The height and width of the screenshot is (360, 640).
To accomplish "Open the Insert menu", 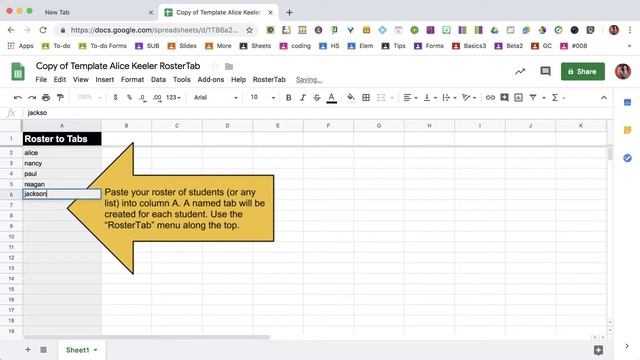I will click(x=104, y=80).
